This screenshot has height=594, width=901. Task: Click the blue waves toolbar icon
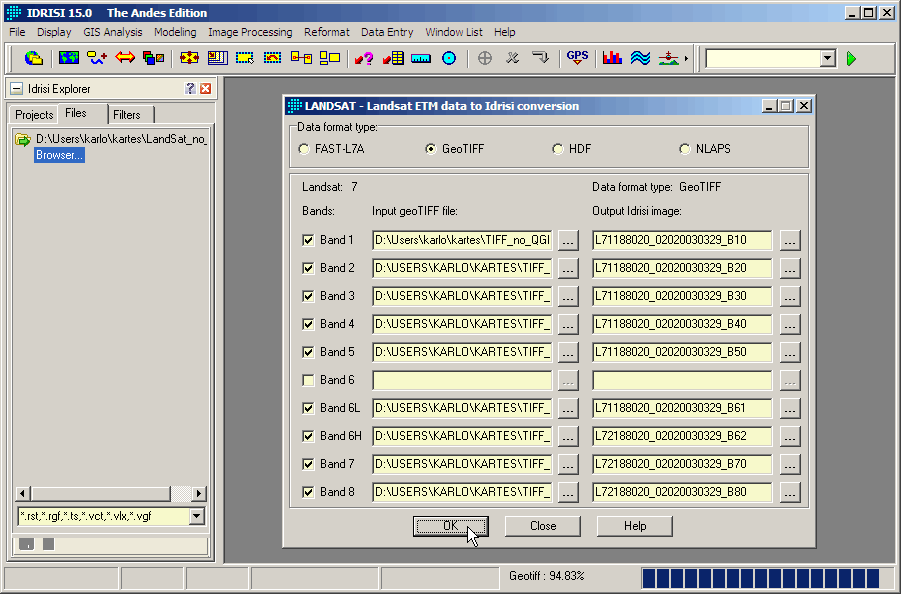pos(640,58)
